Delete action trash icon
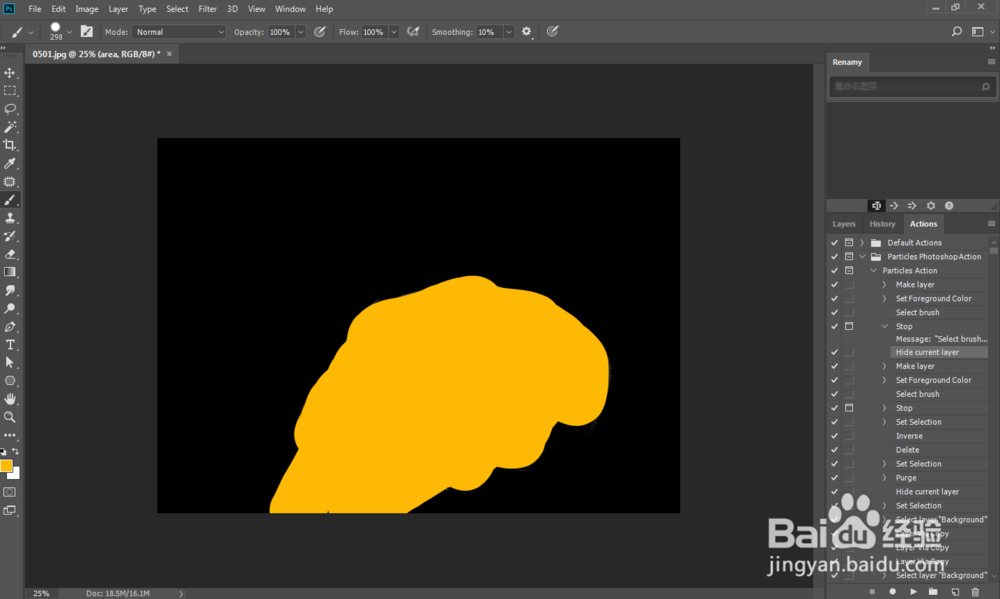Viewport: 1000px width, 599px height. [x=975, y=591]
